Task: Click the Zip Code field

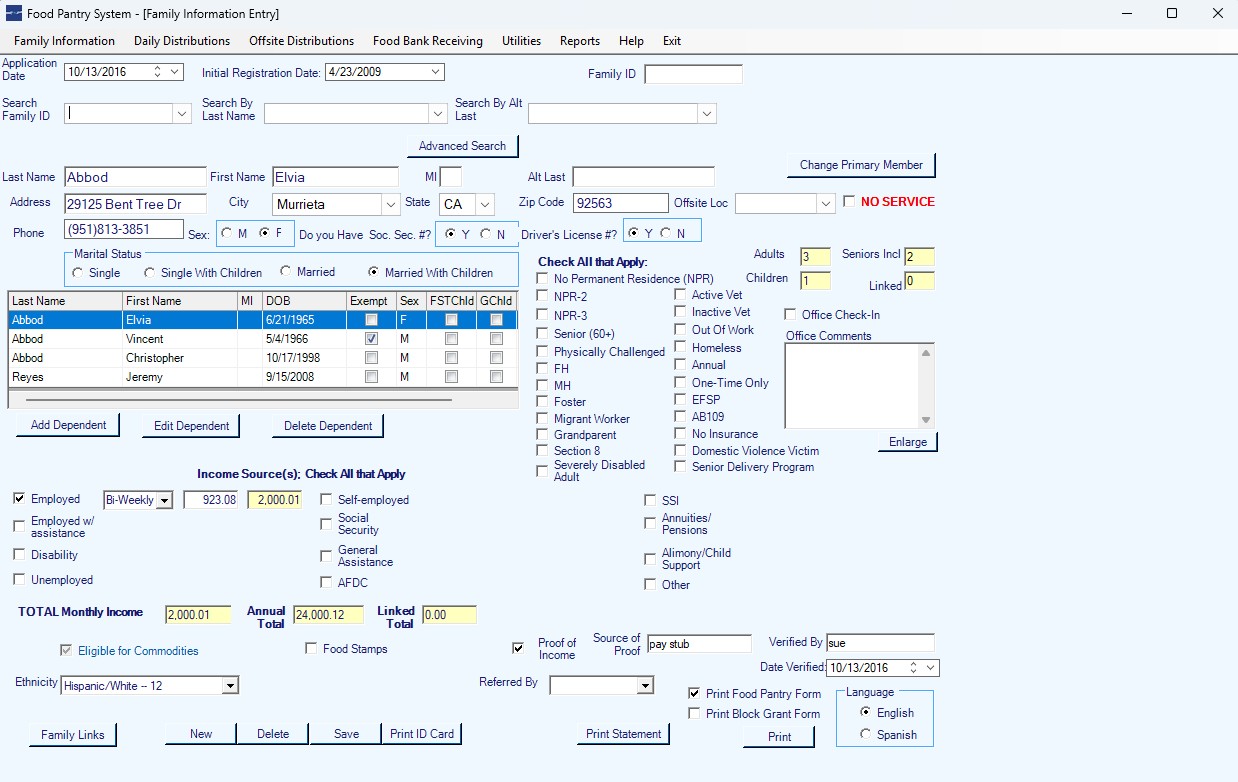Action: [x=620, y=203]
